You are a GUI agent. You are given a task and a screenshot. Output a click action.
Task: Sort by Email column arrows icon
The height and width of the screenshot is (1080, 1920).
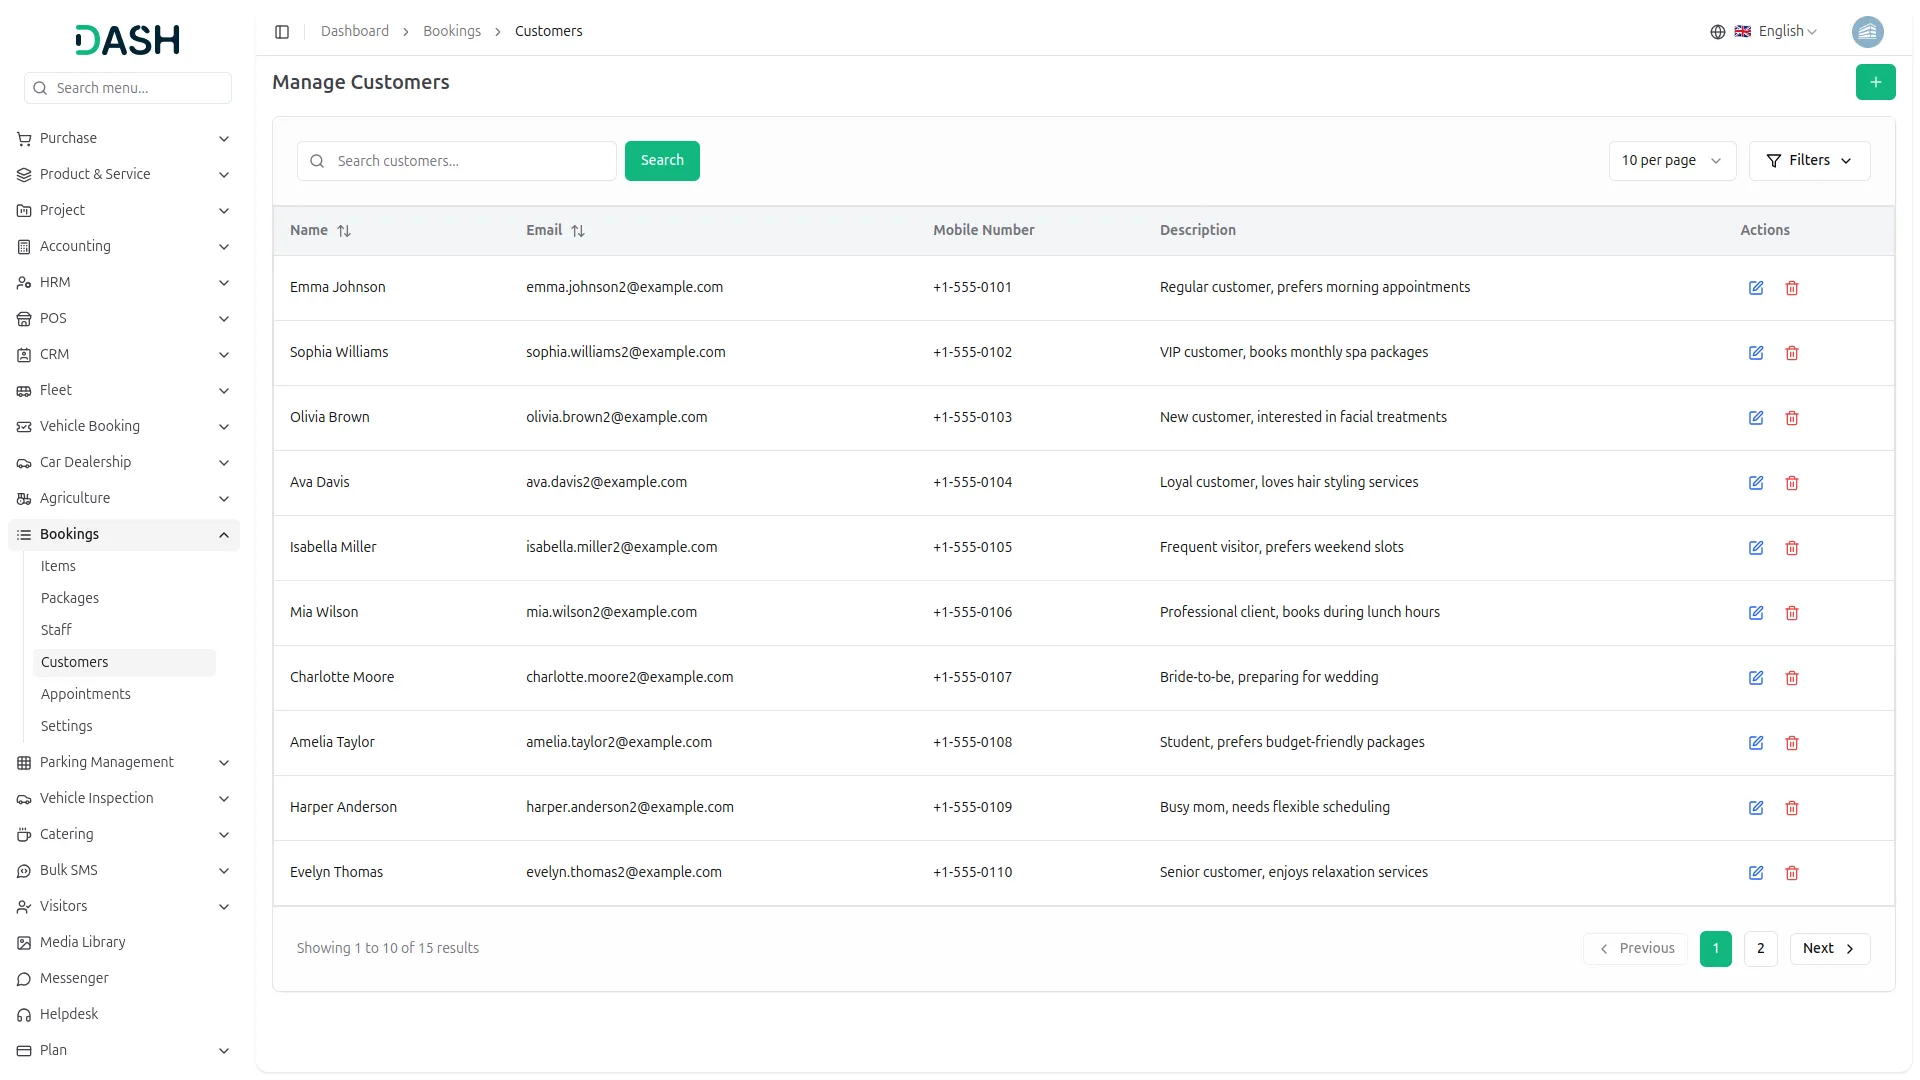[578, 231]
